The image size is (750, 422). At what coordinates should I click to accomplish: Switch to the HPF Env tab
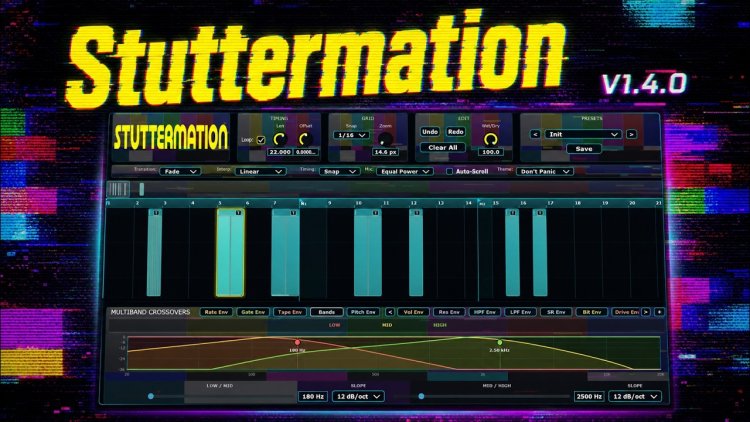click(485, 312)
